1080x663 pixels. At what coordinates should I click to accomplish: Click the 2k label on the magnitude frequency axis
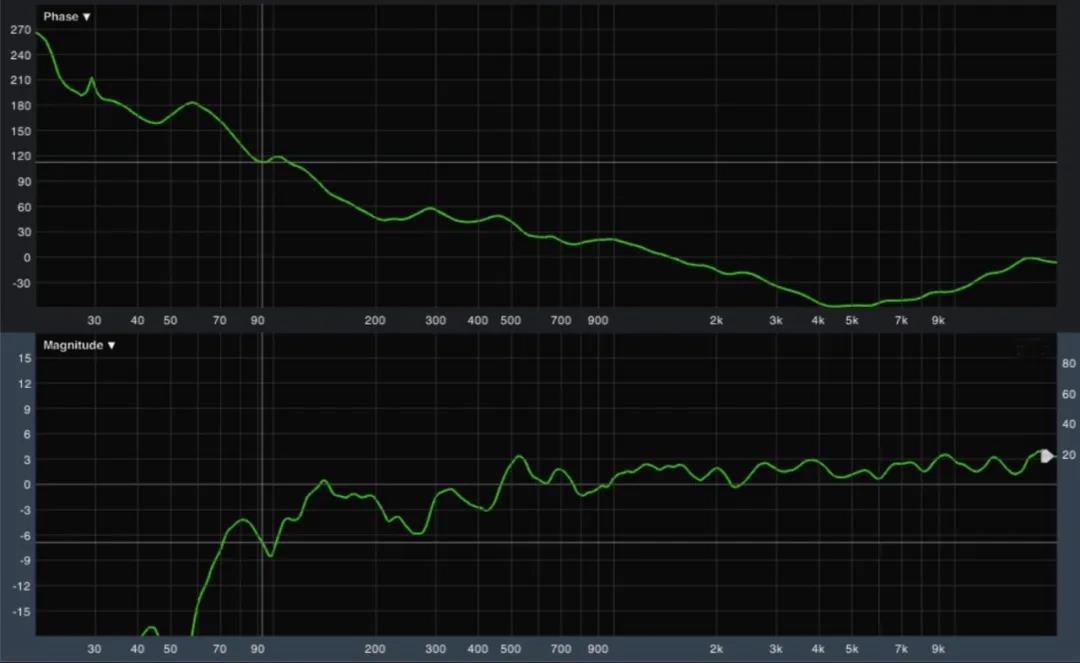point(716,649)
